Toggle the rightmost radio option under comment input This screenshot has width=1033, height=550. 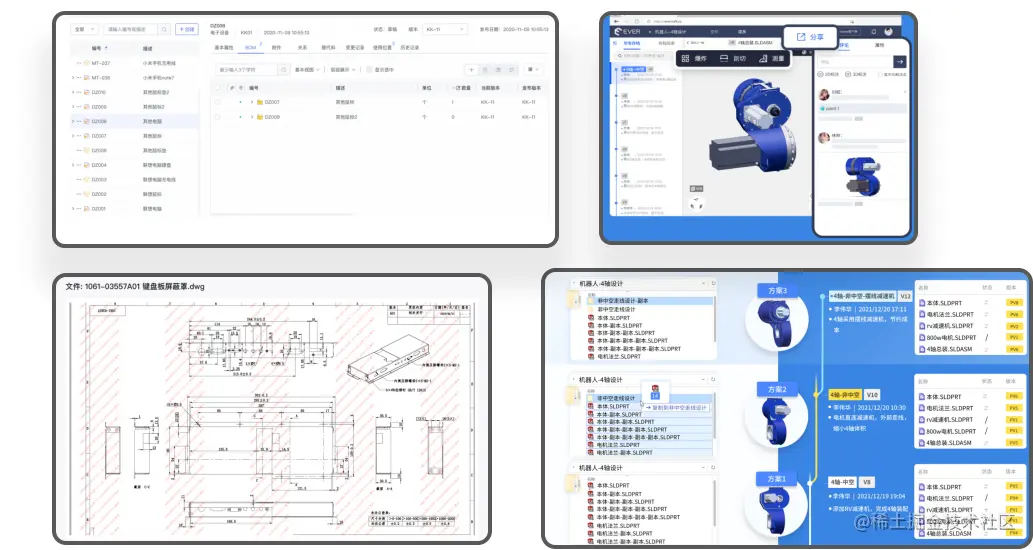click(881, 74)
